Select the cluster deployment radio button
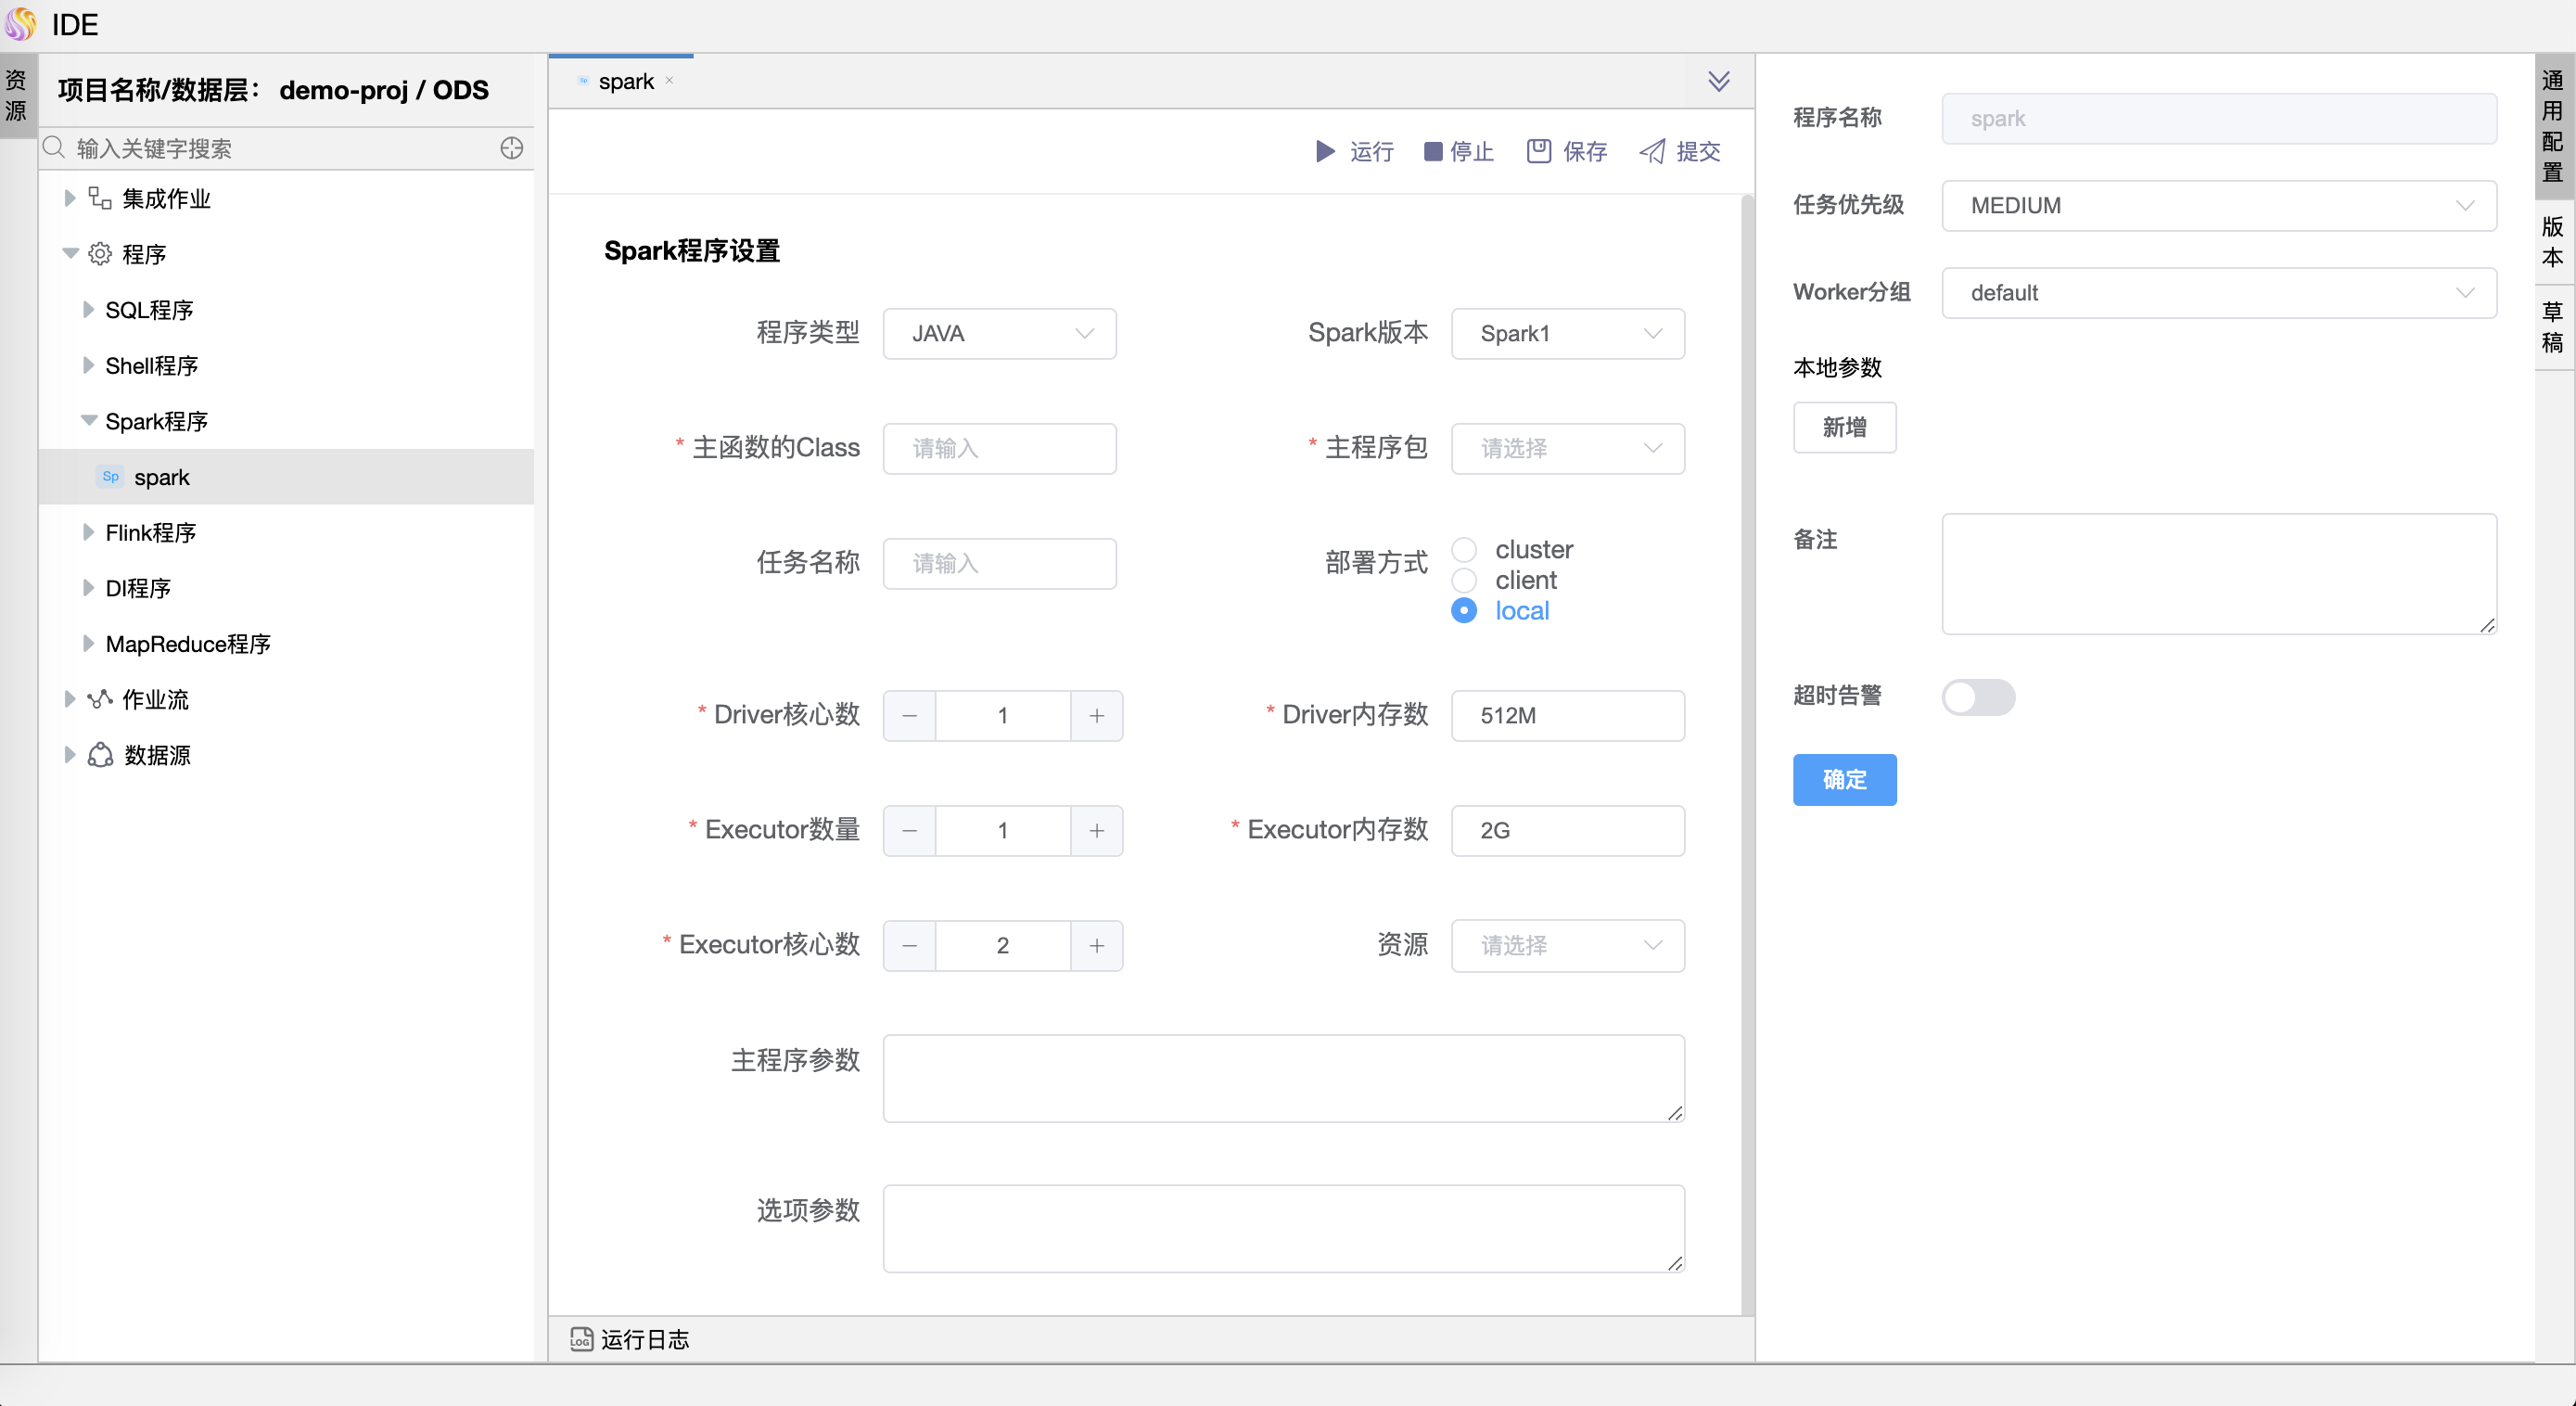This screenshot has width=2576, height=1406. (1464, 549)
